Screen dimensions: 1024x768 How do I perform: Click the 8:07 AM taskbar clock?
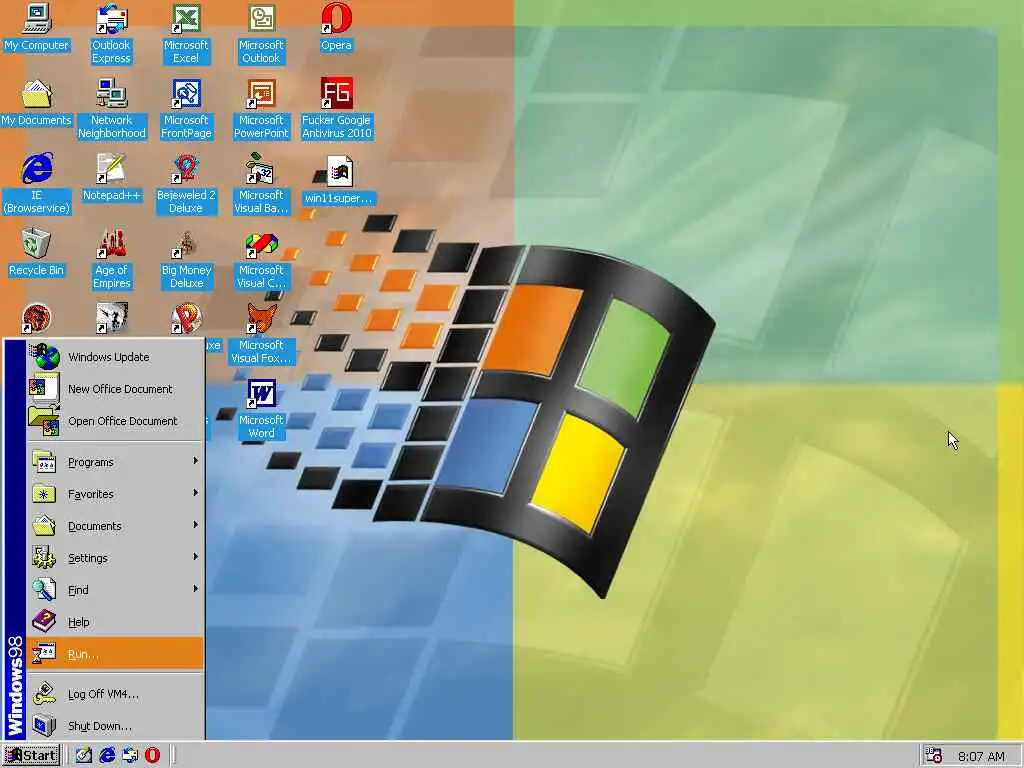[982, 756]
